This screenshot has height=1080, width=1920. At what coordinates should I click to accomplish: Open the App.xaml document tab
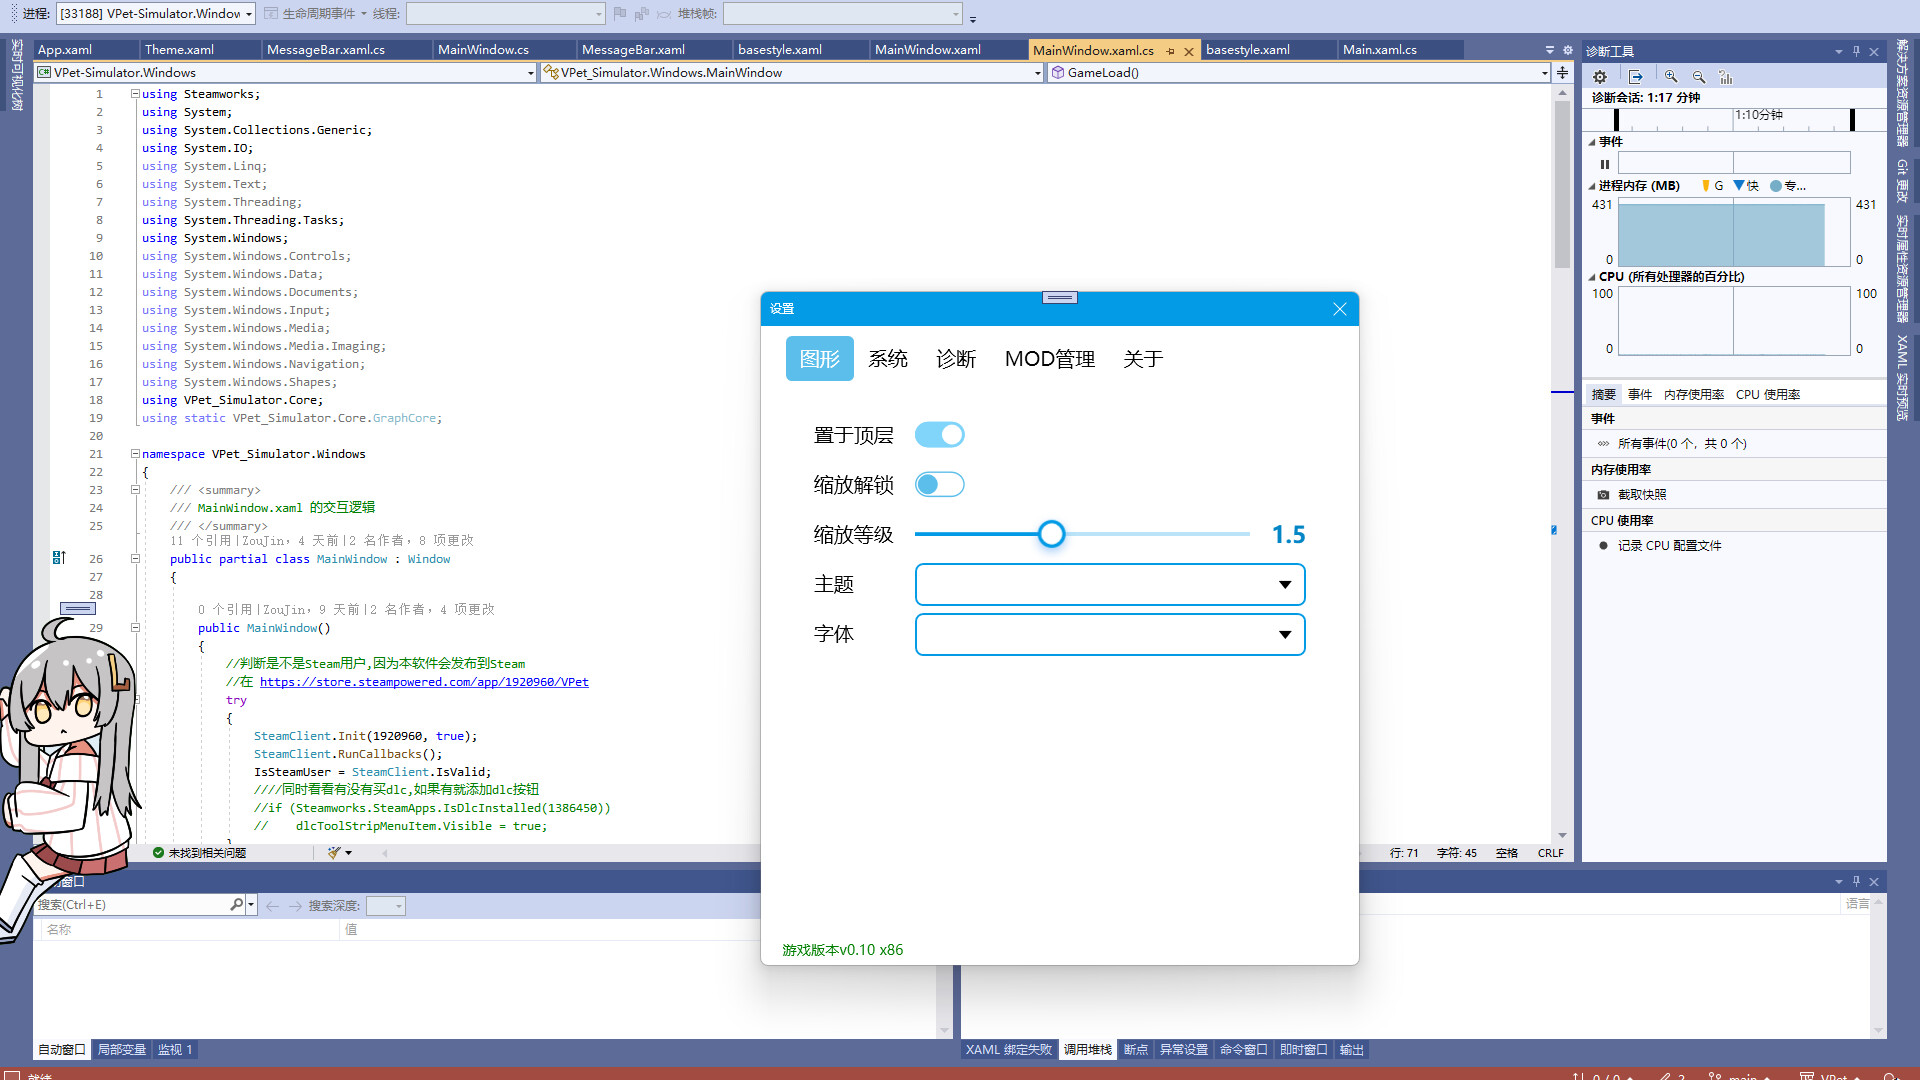[x=86, y=50]
